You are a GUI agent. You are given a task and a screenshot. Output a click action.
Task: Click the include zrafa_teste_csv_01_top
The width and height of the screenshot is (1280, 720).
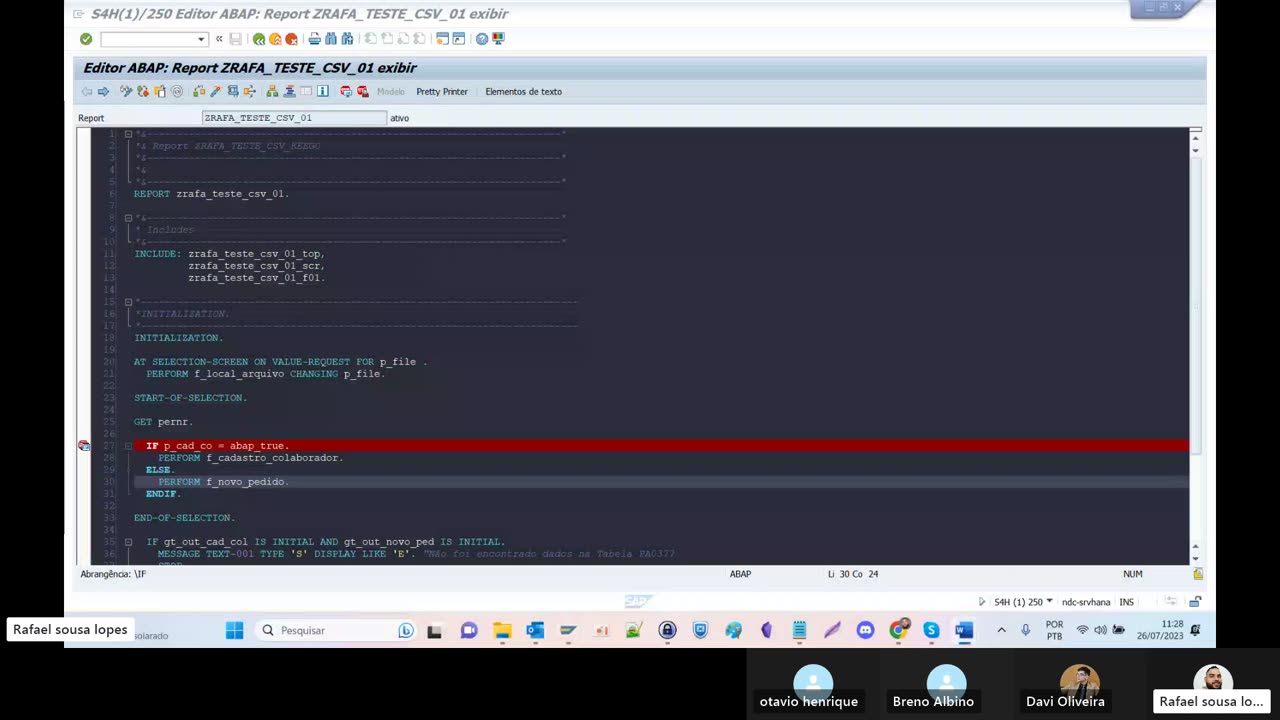256,254
